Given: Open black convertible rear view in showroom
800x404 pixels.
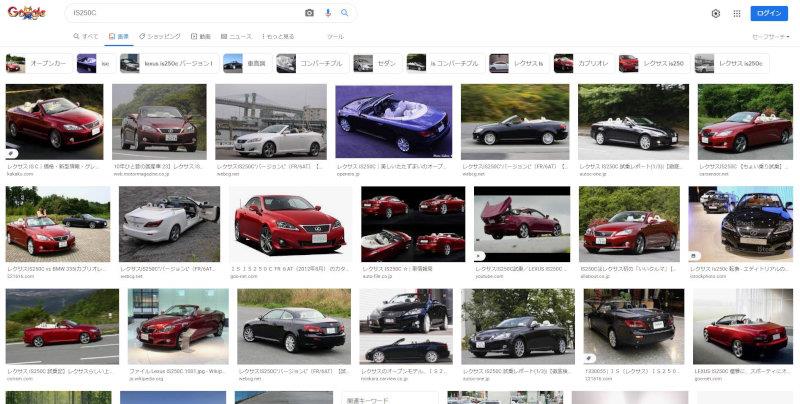Looking at the screenshot, I should point(634,326).
